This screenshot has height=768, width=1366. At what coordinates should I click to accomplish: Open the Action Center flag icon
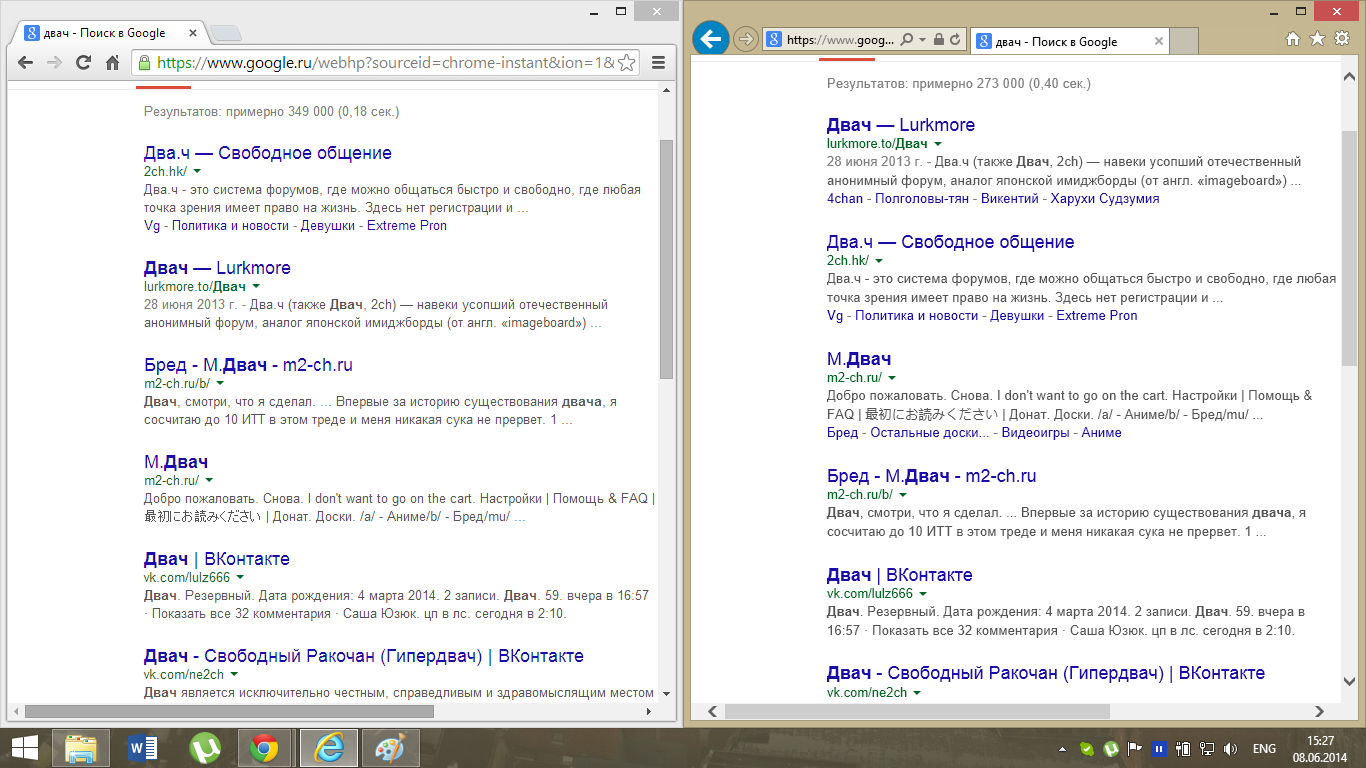[1135, 748]
